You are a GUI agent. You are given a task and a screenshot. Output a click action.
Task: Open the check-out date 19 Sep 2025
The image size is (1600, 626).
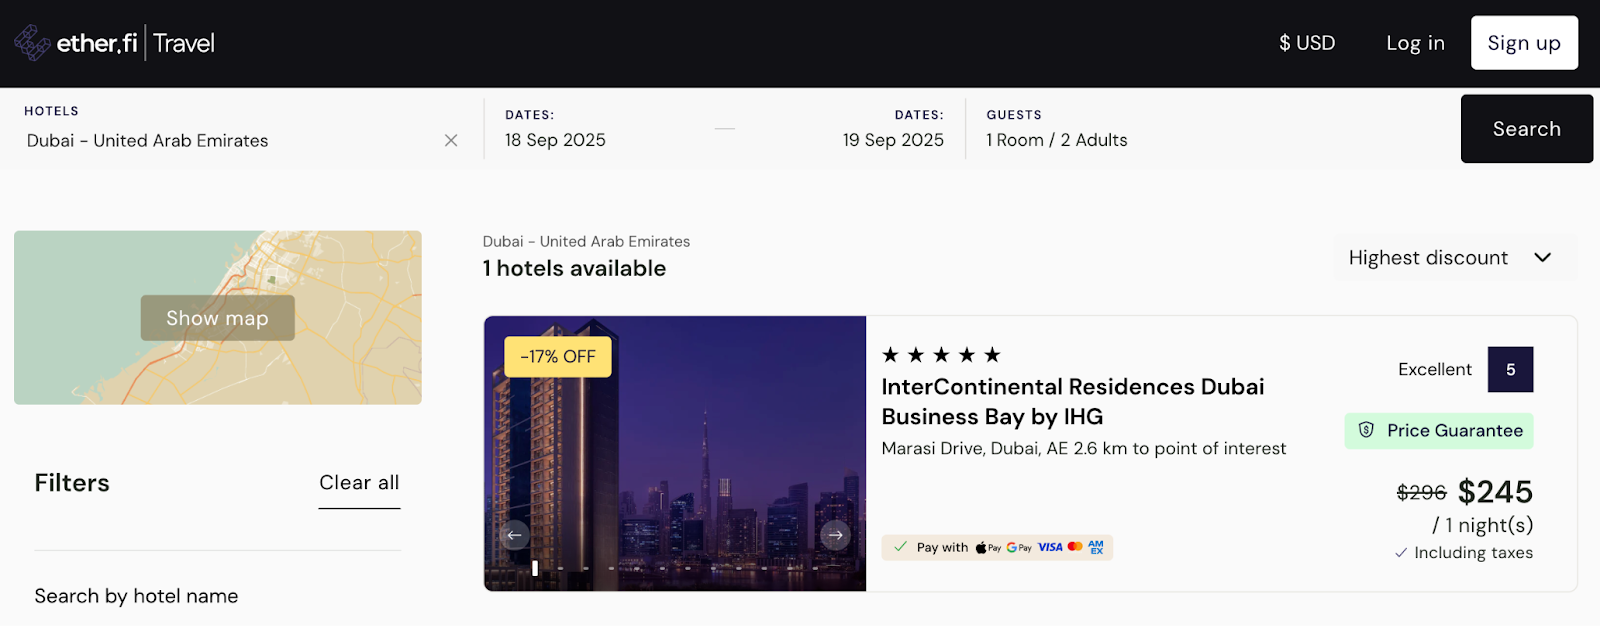tap(893, 140)
